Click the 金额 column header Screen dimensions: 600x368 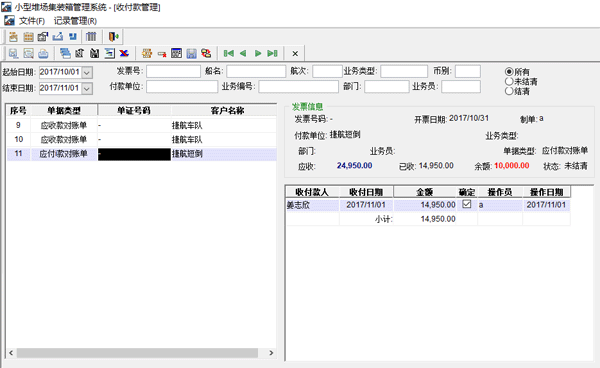click(425, 192)
